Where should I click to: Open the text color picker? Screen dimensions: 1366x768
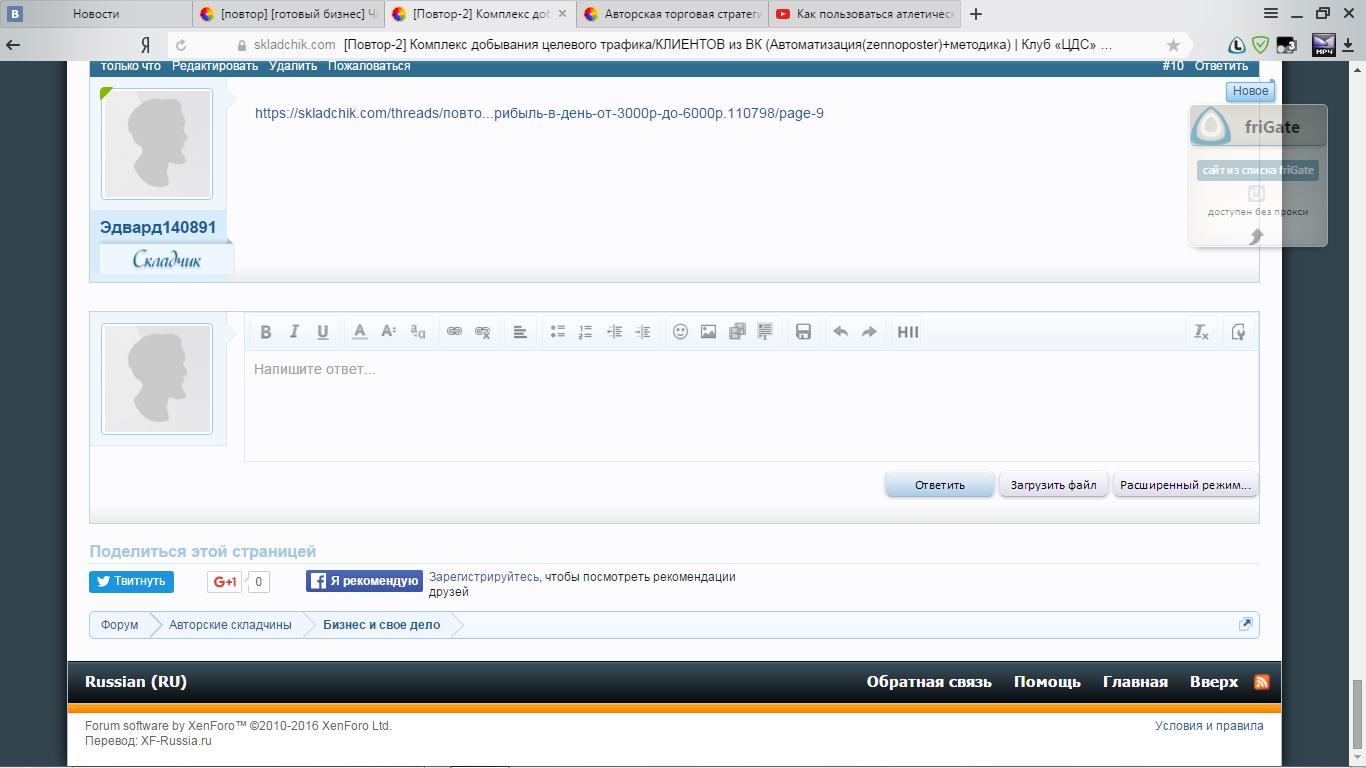(x=360, y=332)
